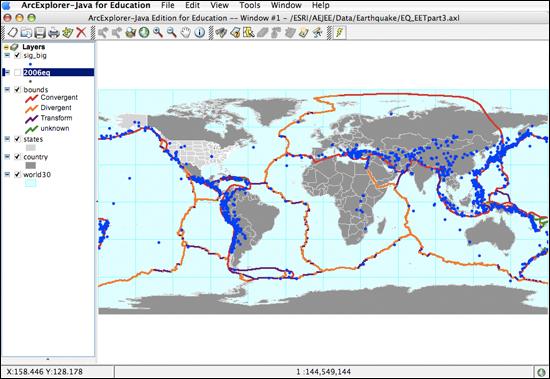Click the red Convergent line symbol
The width and height of the screenshot is (550, 379).
pos(32,98)
